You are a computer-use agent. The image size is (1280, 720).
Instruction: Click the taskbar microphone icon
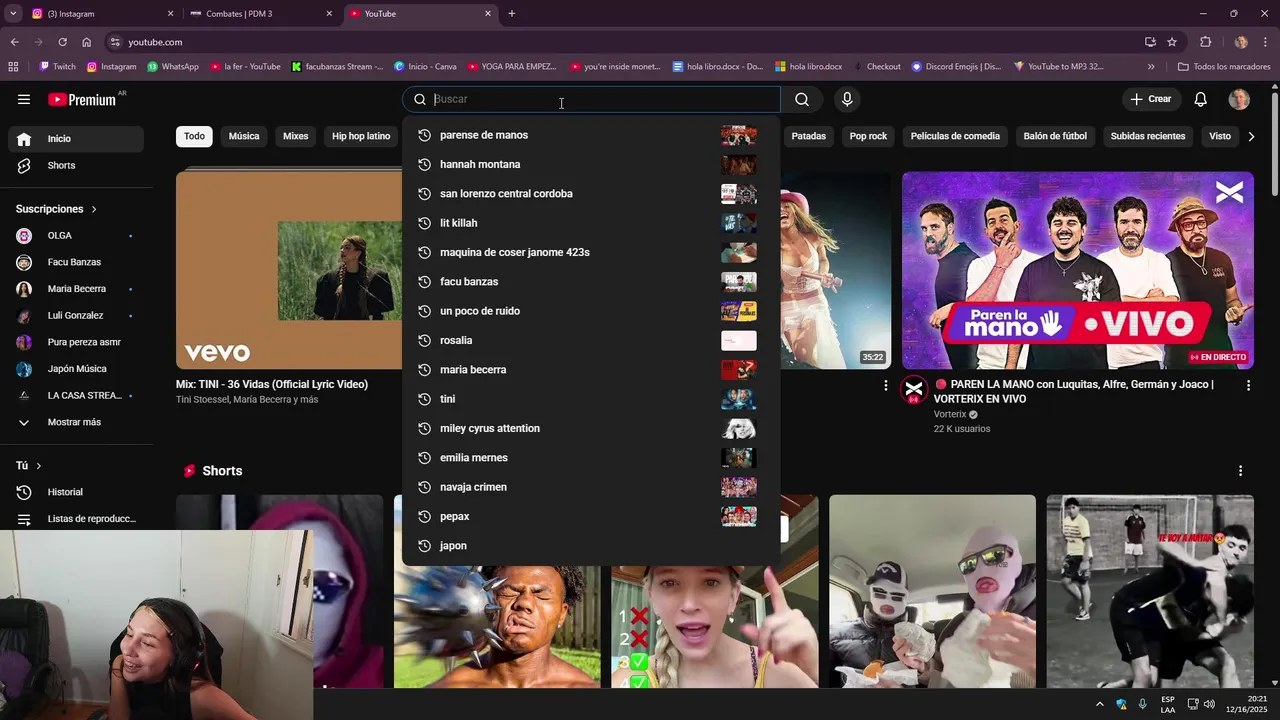click(x=1142, y=704)
